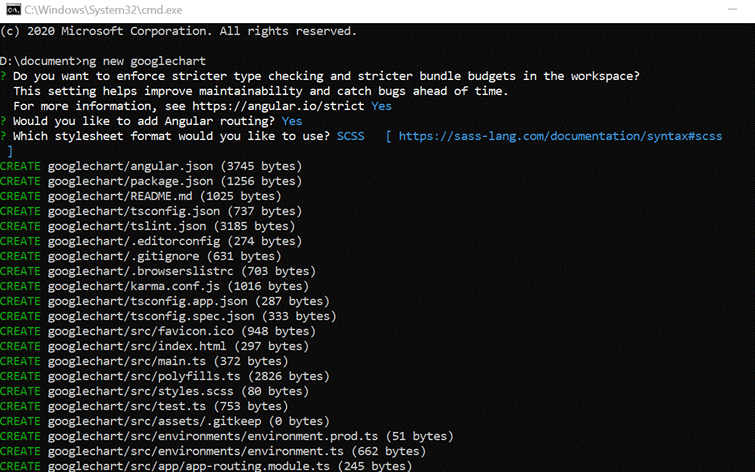Click the green CREATE label before angular.json
Screen dimensions: 755x472
click(x=20, y=166)
